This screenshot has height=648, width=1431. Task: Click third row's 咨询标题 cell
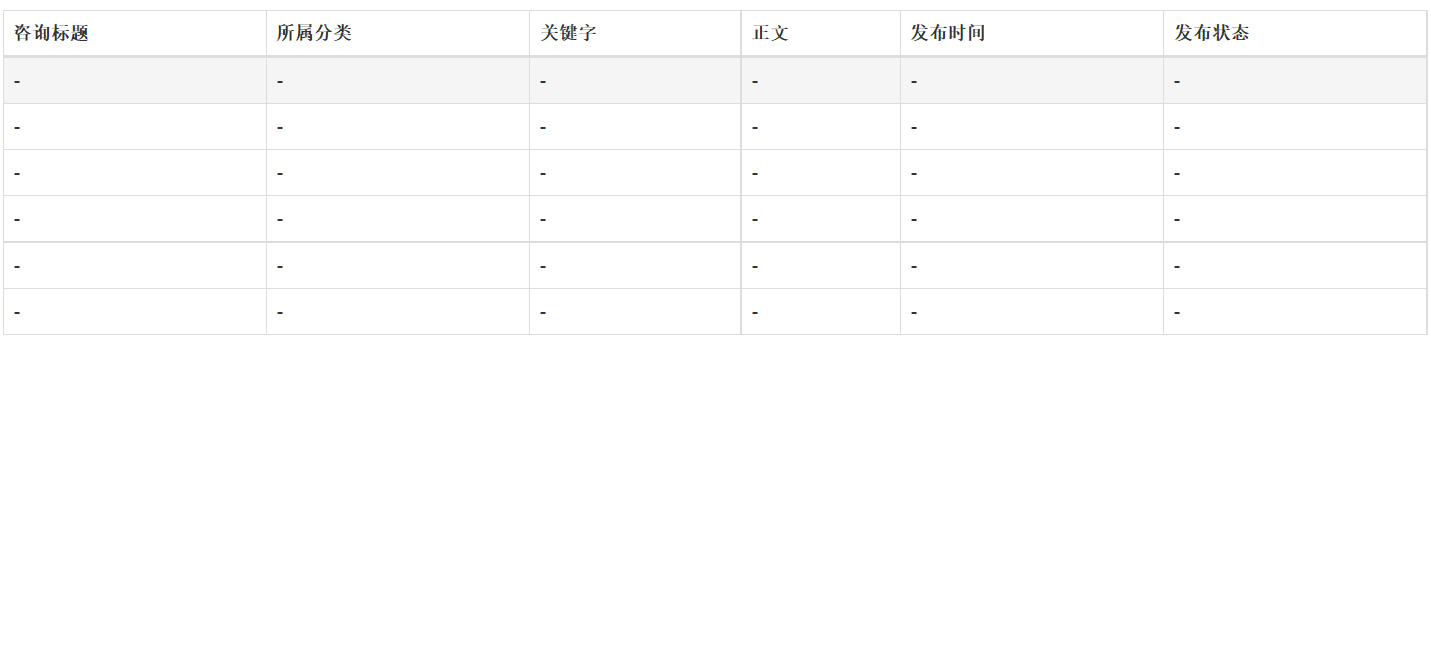point(135,173)
